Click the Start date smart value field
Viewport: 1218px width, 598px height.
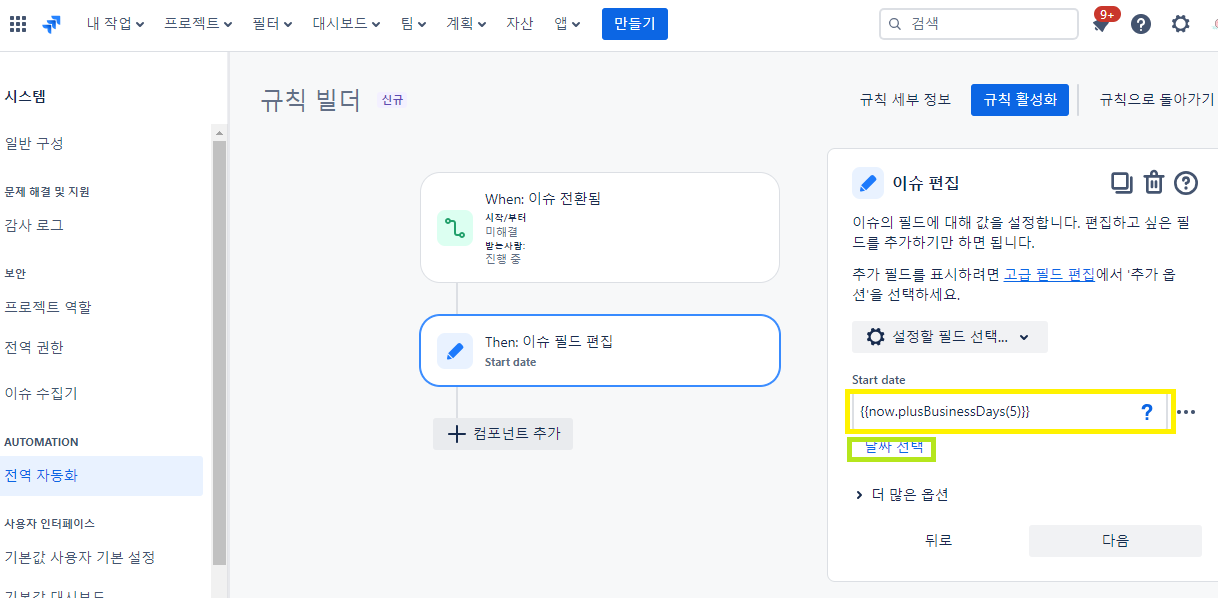coord(1010,412)
